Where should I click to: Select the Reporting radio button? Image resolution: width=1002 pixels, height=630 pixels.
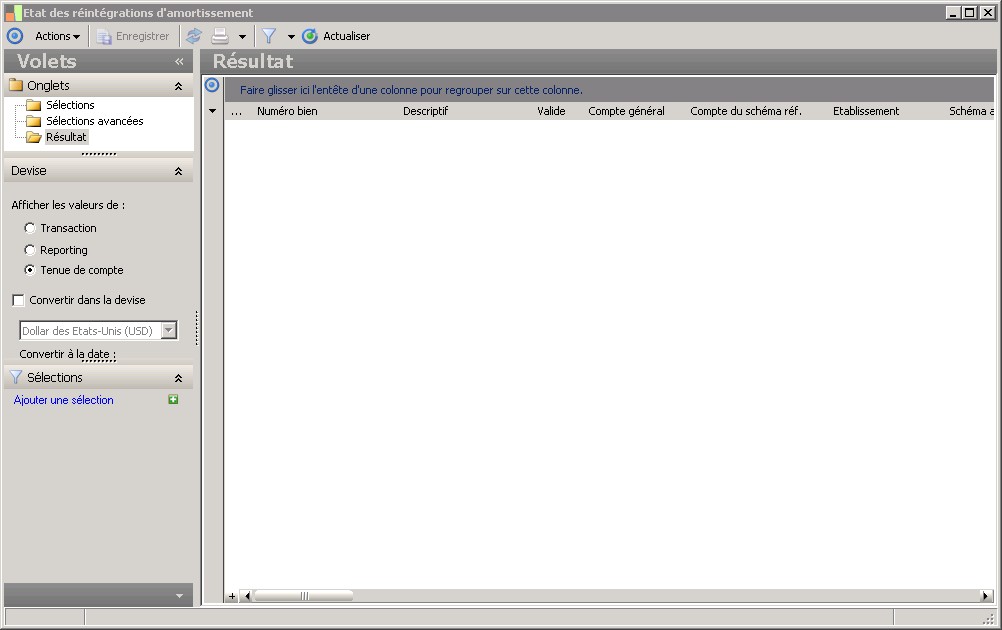point(29,250)
